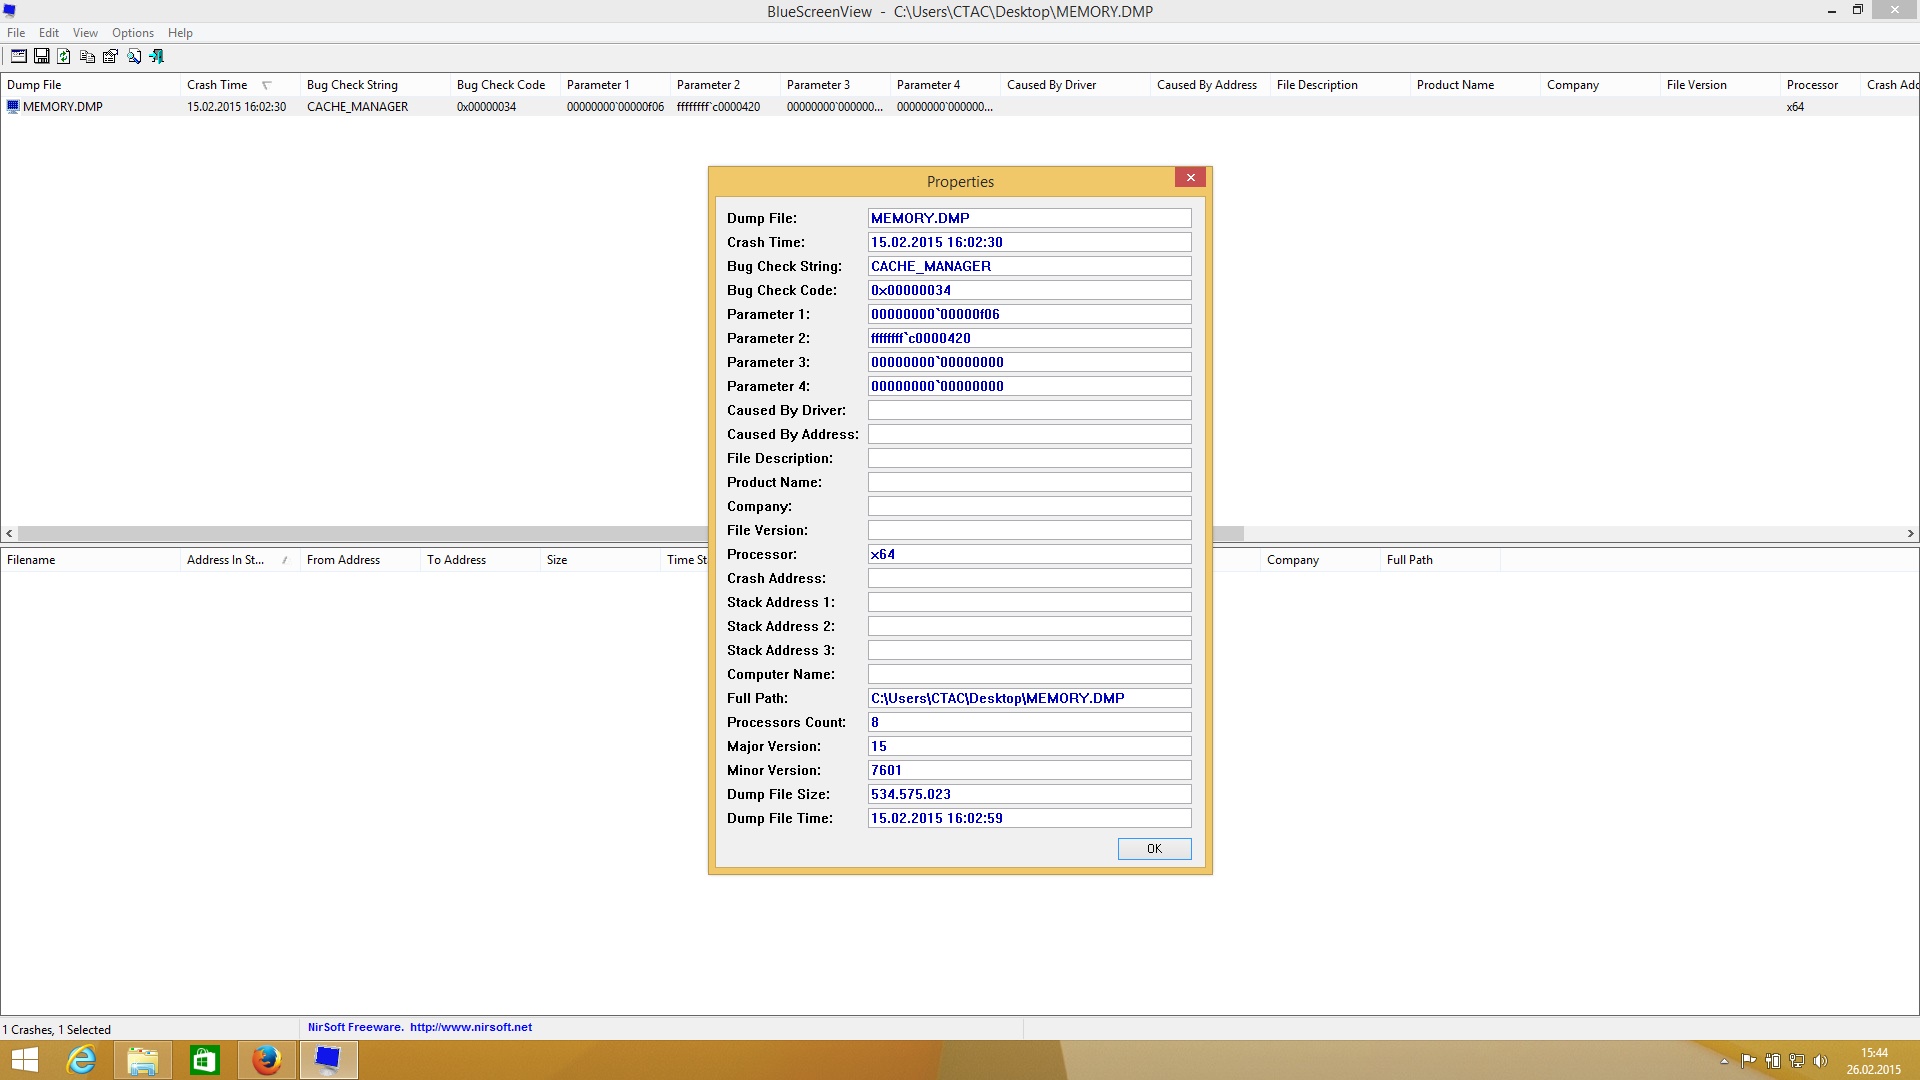This screenshot has height=1080, width=1920.
Task: Open the nirsoft.net link in status bar
Action: 470,1027
